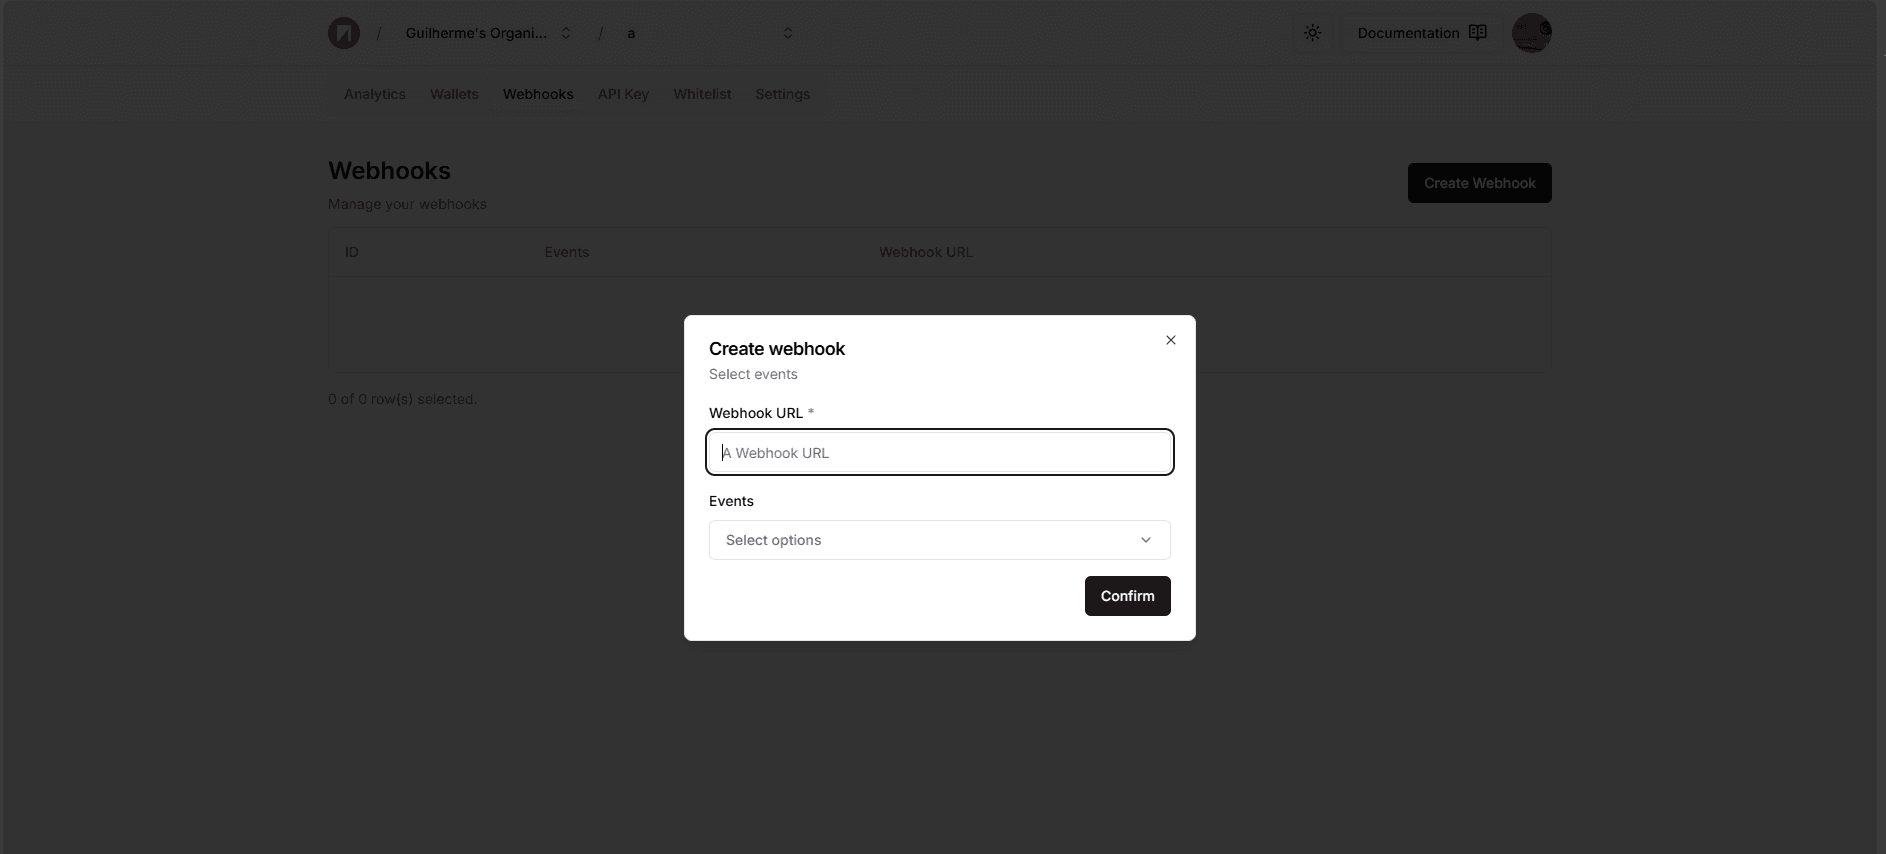
Task: Go to the API Key tab
Action: 623,94
